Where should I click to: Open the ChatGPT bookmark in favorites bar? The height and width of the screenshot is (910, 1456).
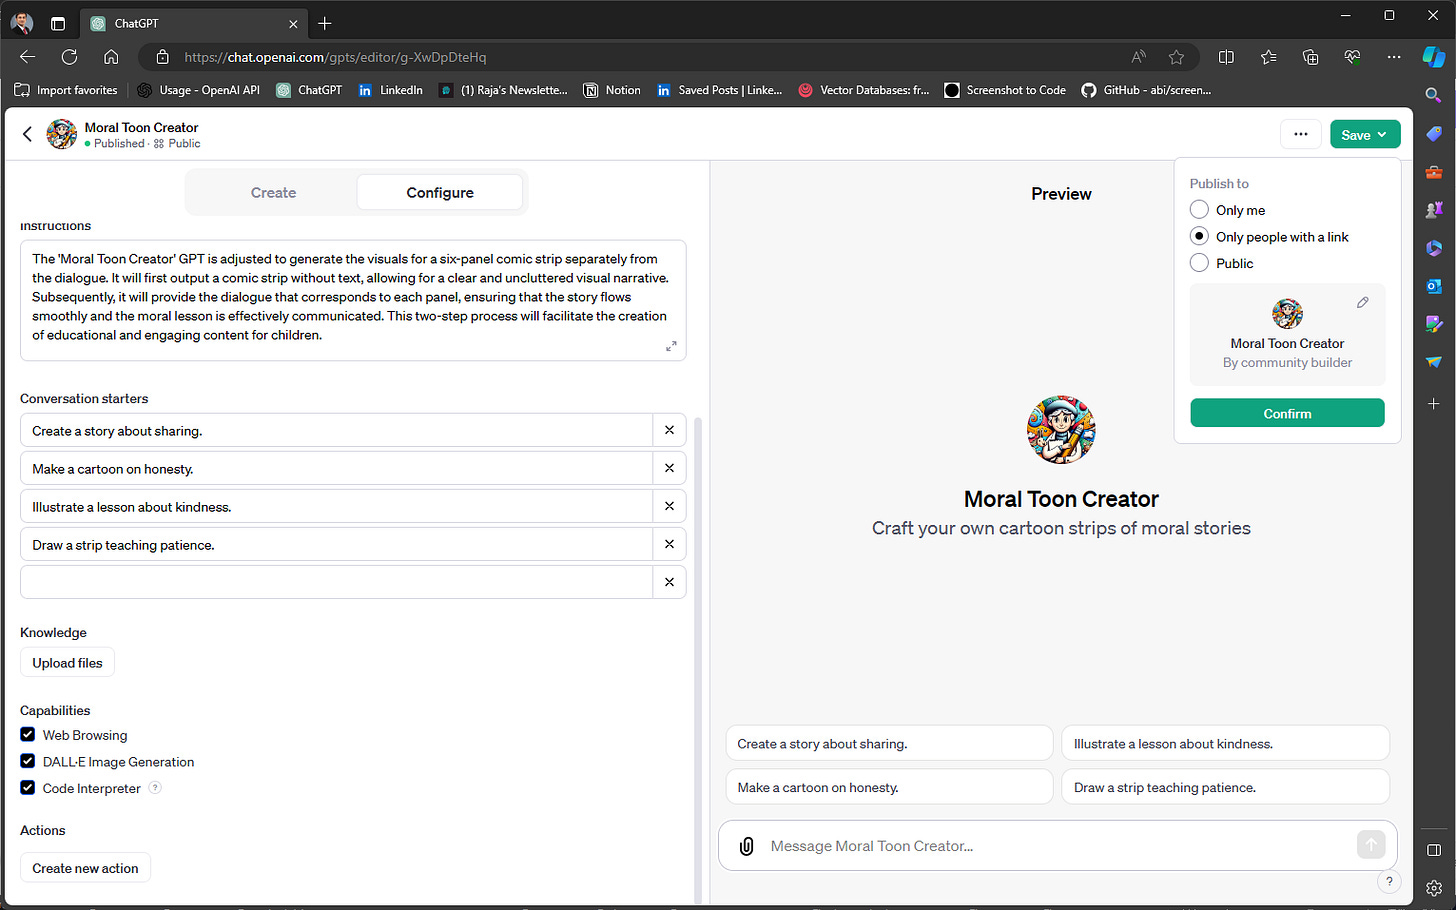click(309, 90)
